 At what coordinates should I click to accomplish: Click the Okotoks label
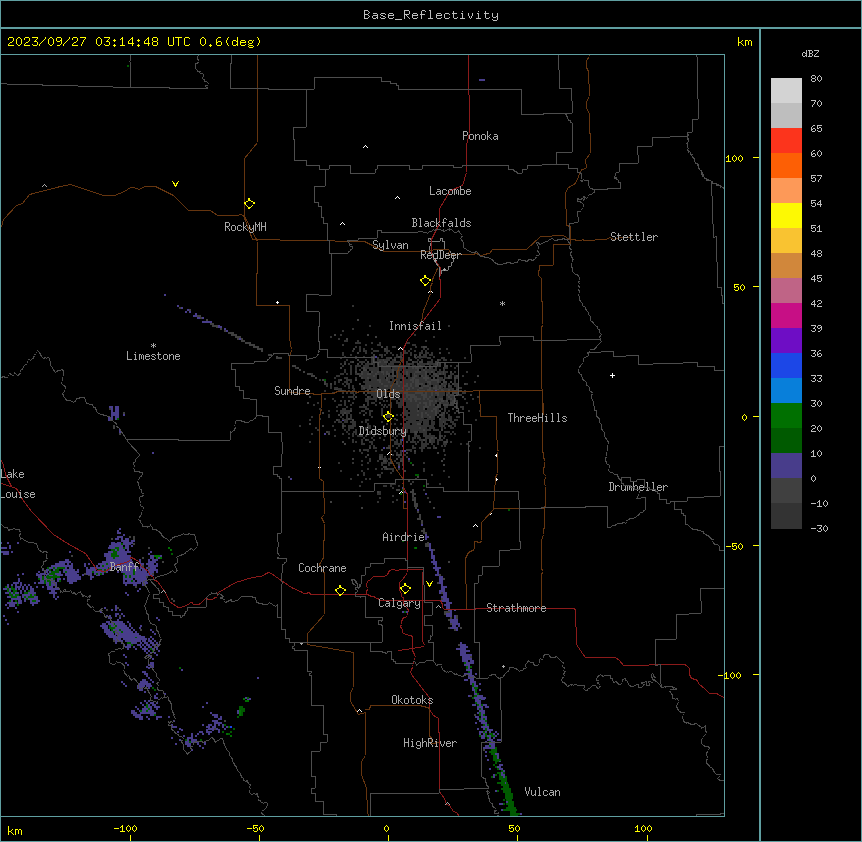point(412,700)
